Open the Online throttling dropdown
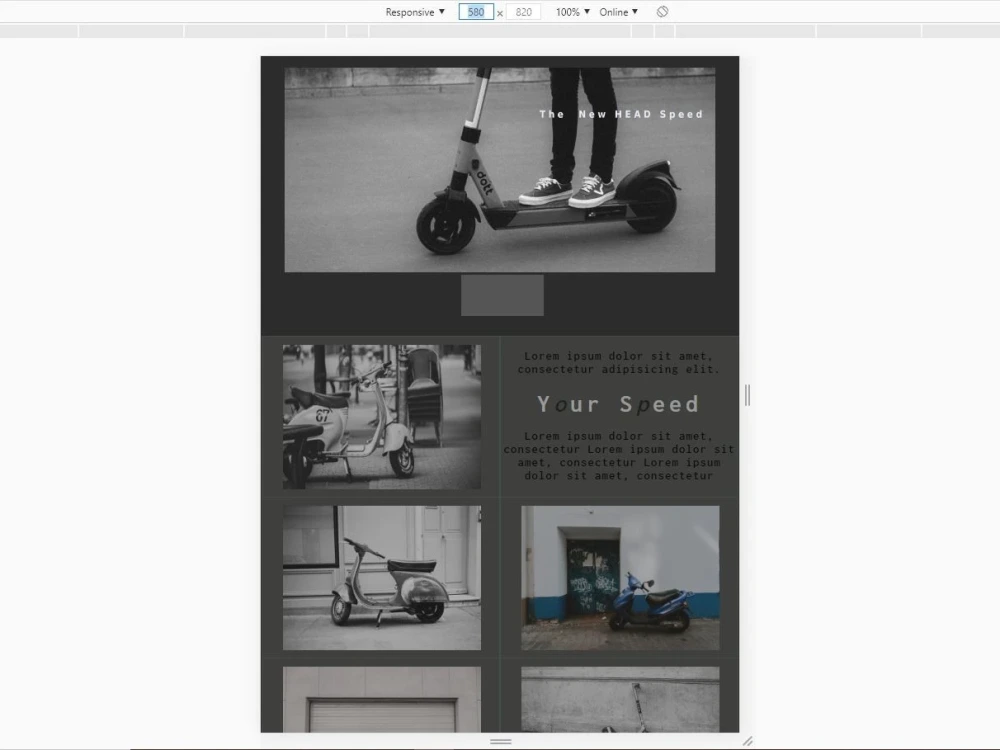1000x750 pixels. [618, 12]
